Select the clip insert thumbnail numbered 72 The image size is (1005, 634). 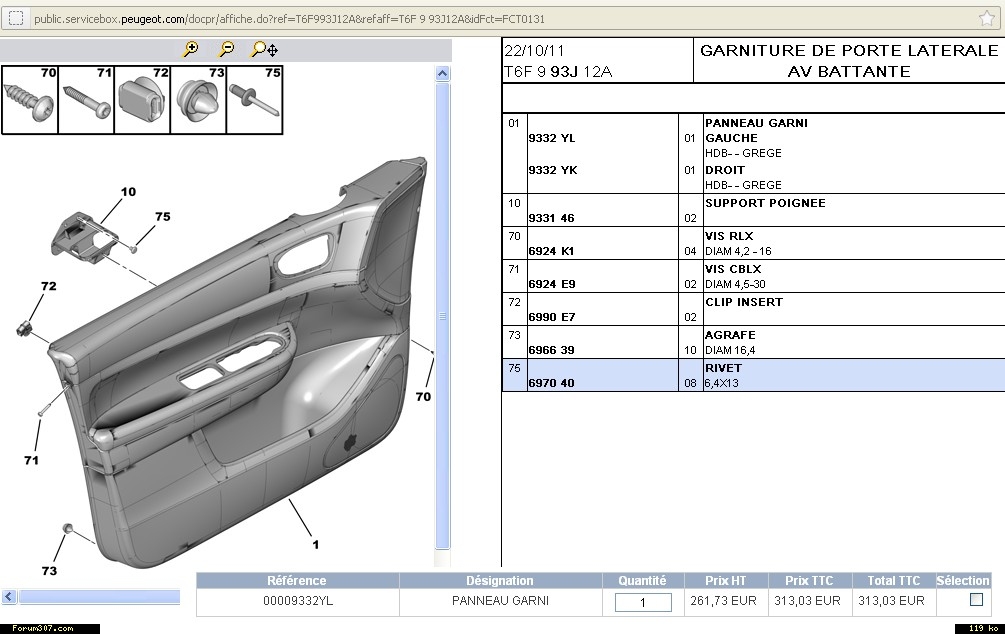[x=142, y=100]
